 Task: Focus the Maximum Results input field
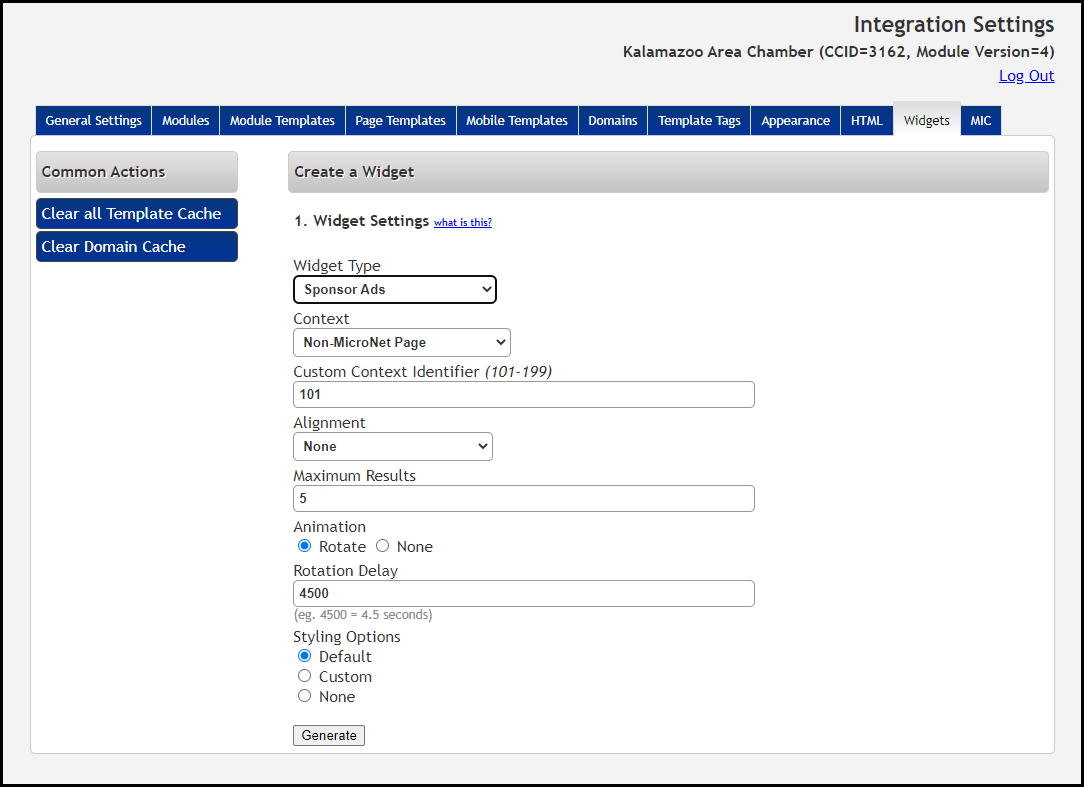(x=523, y=498)
